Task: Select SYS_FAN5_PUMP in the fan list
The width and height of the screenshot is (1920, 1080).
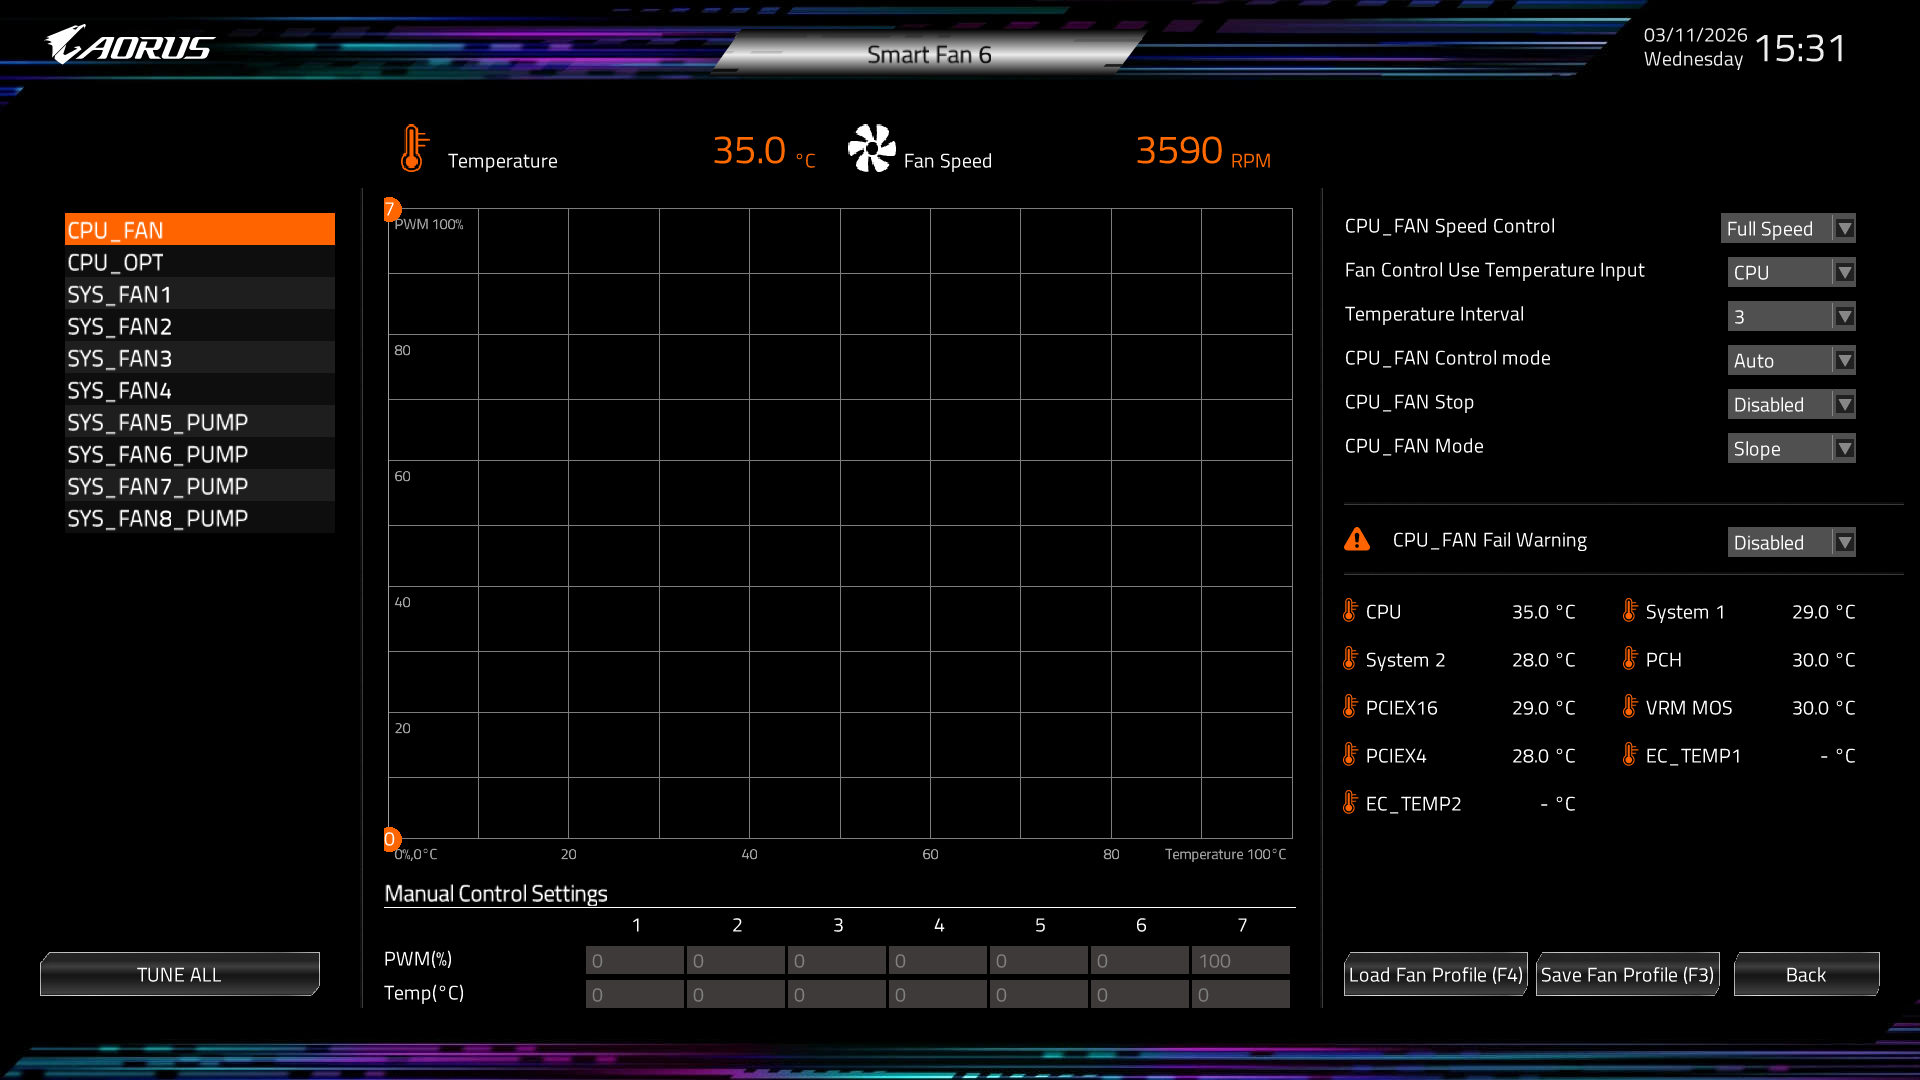Action: coord(199,422)
